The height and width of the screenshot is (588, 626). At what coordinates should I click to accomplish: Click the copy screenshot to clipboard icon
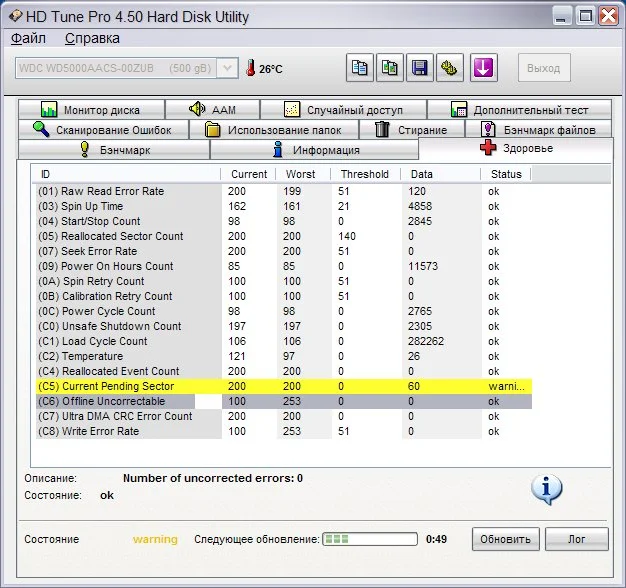[390, 68]
